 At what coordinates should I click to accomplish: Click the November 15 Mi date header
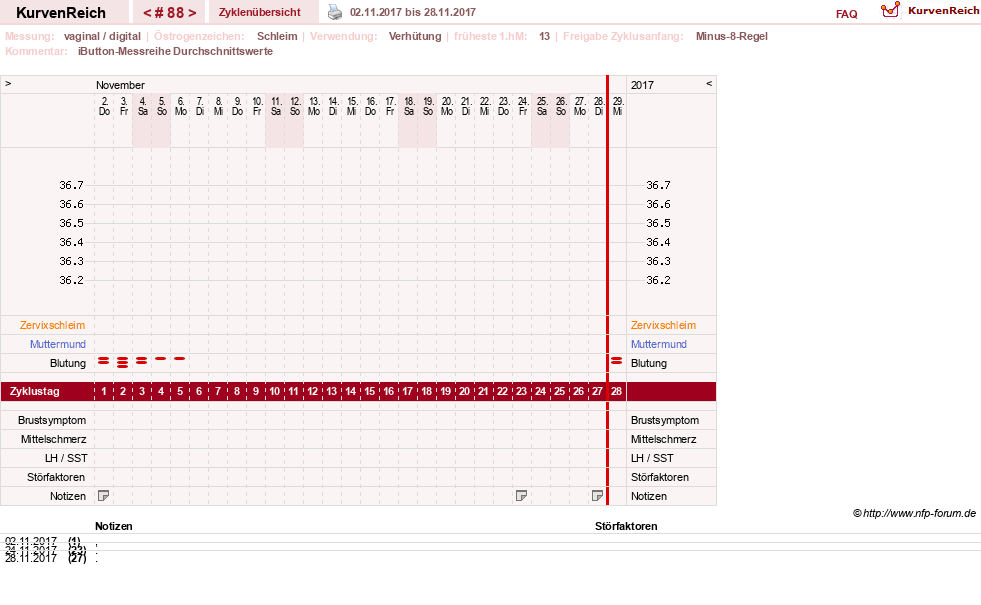352,106
